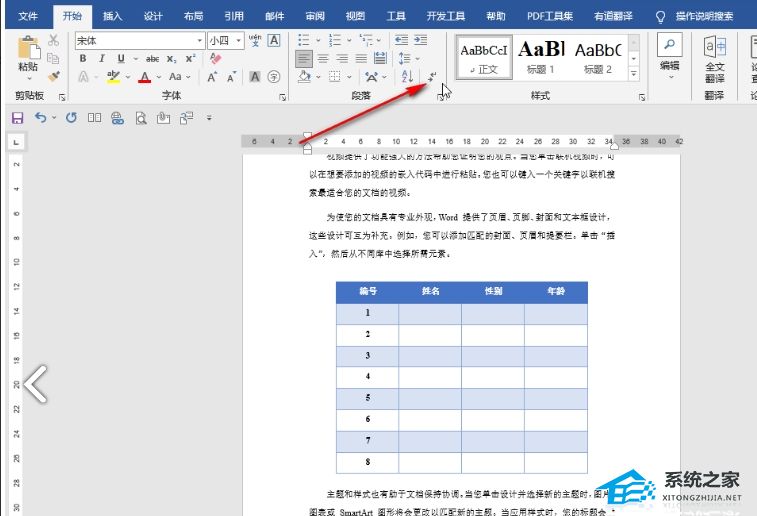Click the previous image left chevron
The image size is (757, 516).
pyautogui.click(x=36, y=384)
